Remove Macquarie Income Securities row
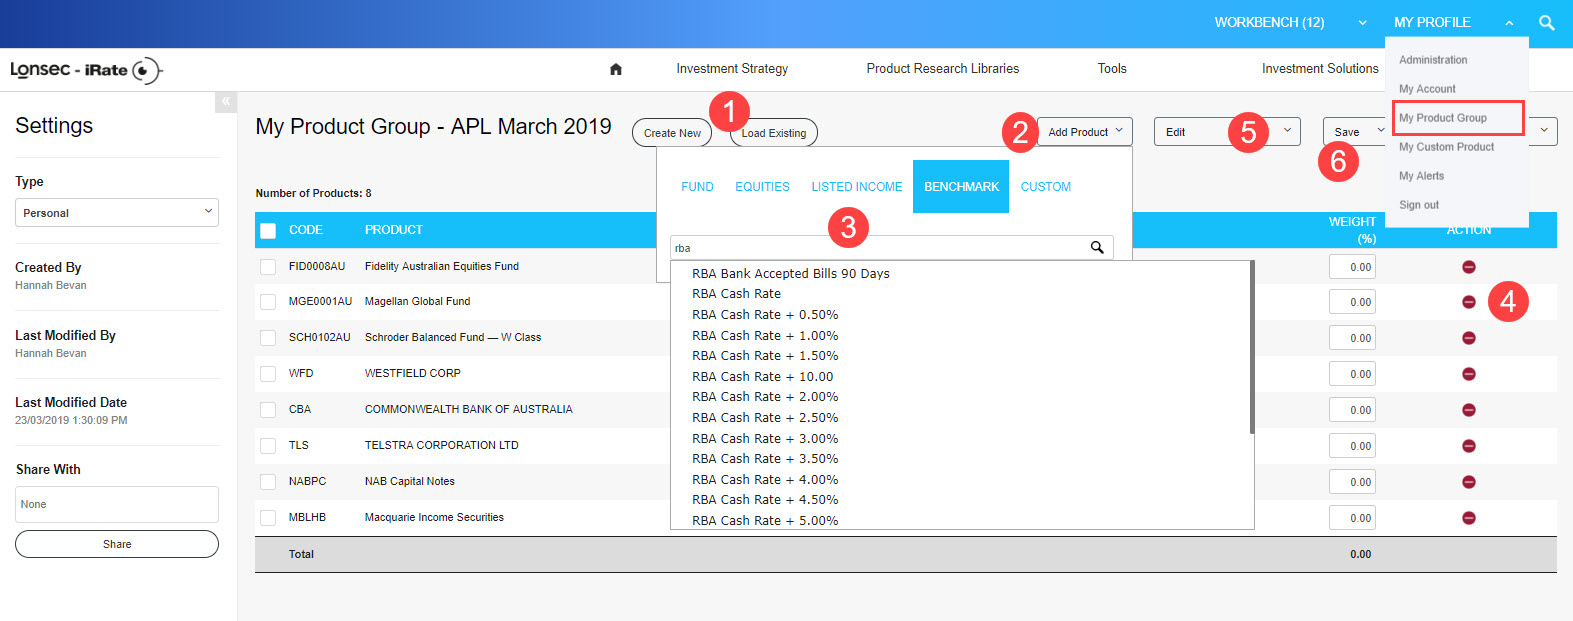The height and width of the screenshot is (621, 1573). (1469, 518)
